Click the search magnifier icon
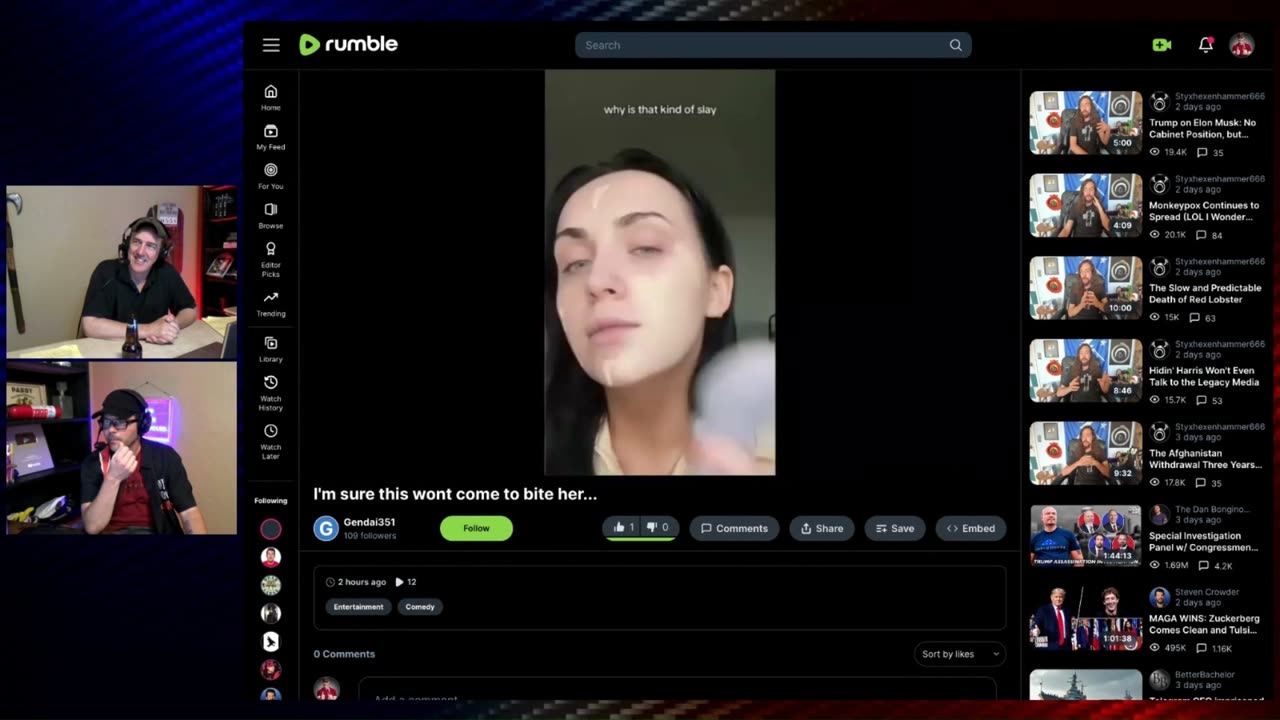Image resolution: width=1280 pixels, height=720 pixels. tap(956, 45)
